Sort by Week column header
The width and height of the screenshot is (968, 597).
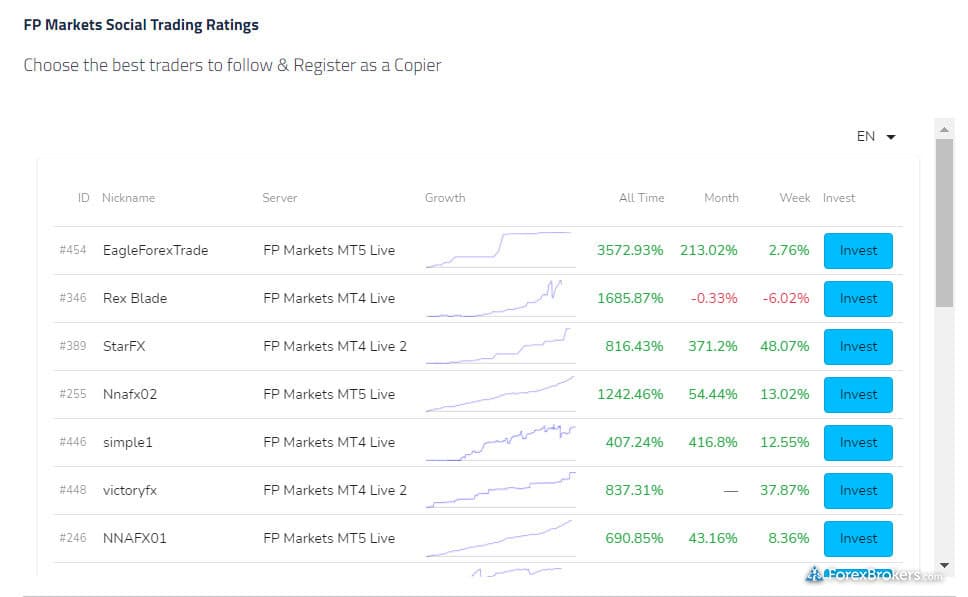[795, 198]
